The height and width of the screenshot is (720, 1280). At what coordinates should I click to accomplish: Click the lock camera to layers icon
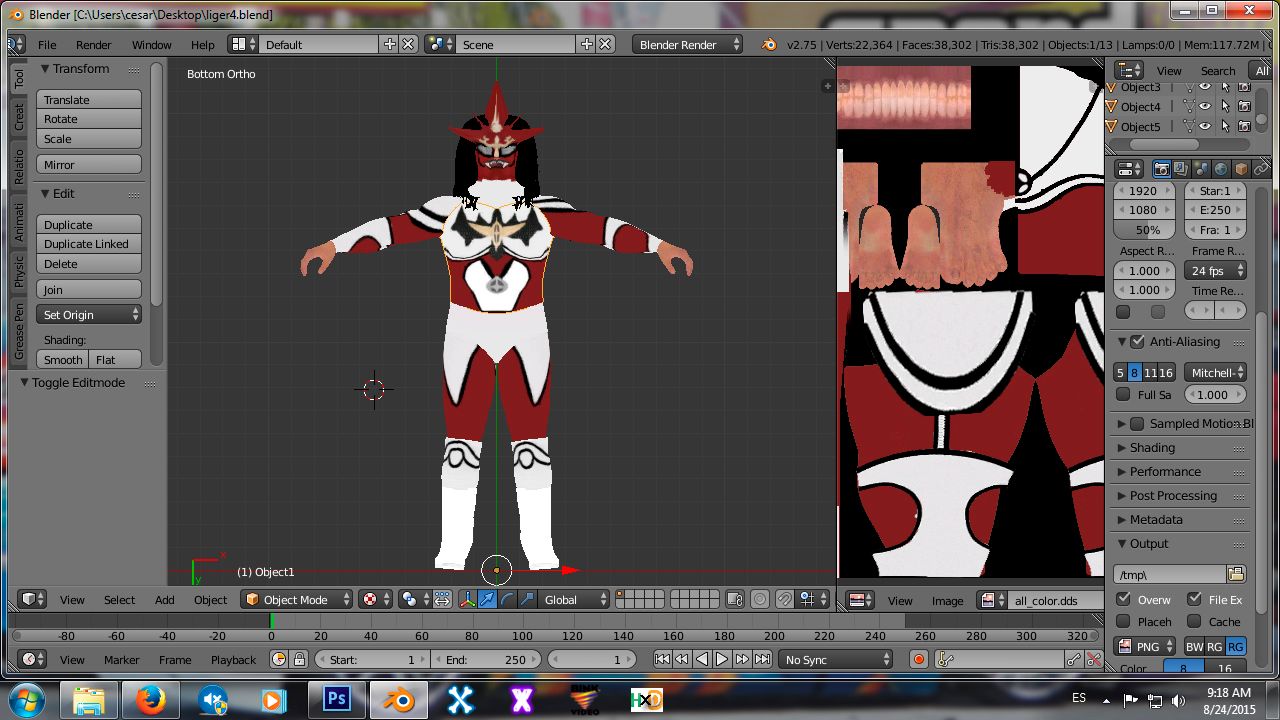tap(735, 600)
